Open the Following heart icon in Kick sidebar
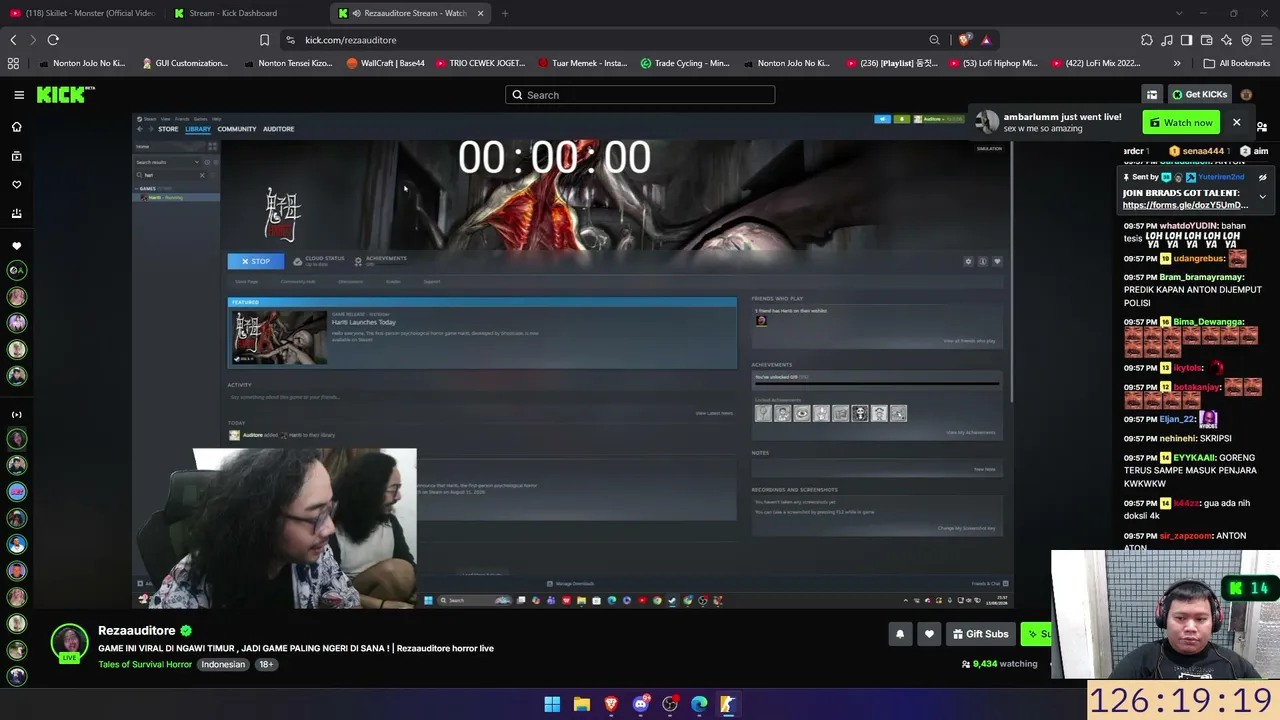This screenshot has height=720, width=1280. coord(16,185)
